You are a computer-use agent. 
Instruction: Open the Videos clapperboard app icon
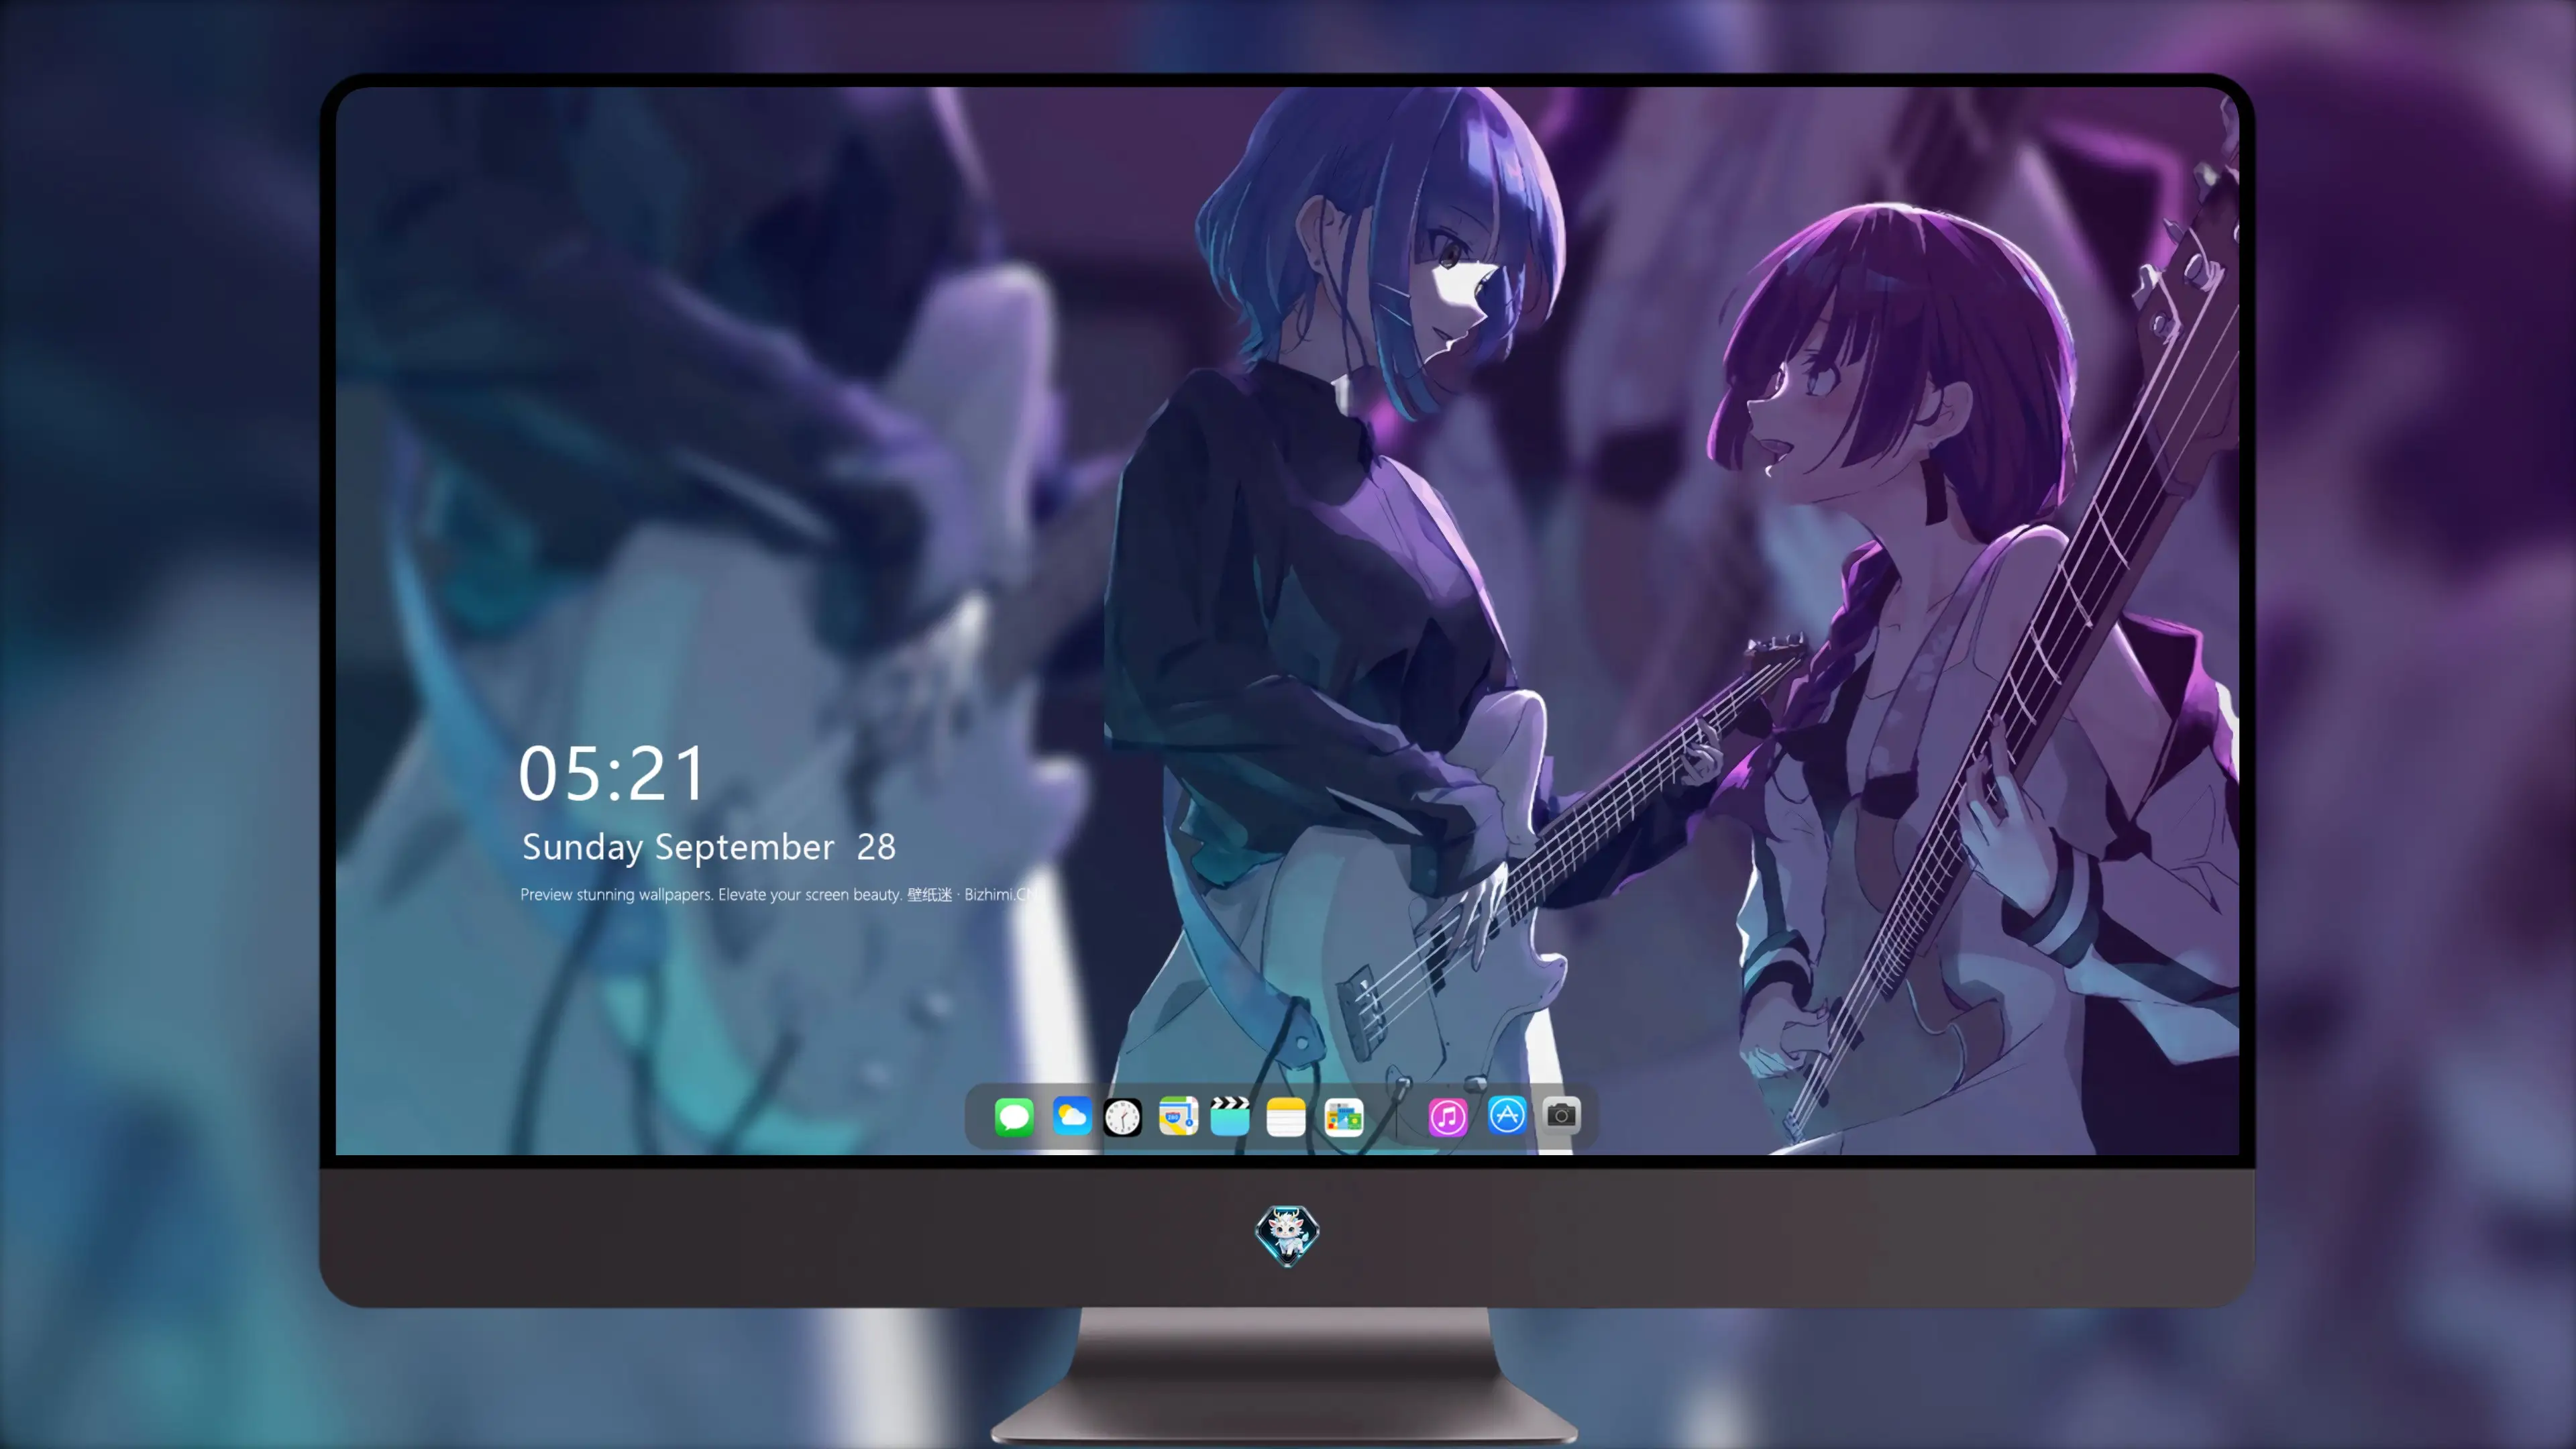click(x=1230, y=1116)
